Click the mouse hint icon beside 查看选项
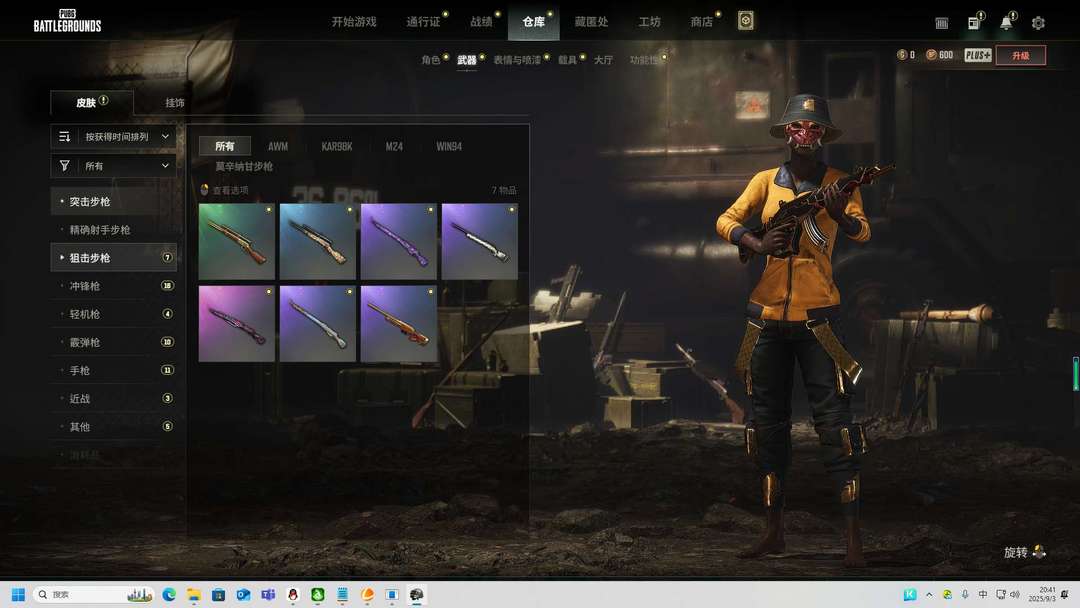1080x608 pixels. [x=204, y=189]
